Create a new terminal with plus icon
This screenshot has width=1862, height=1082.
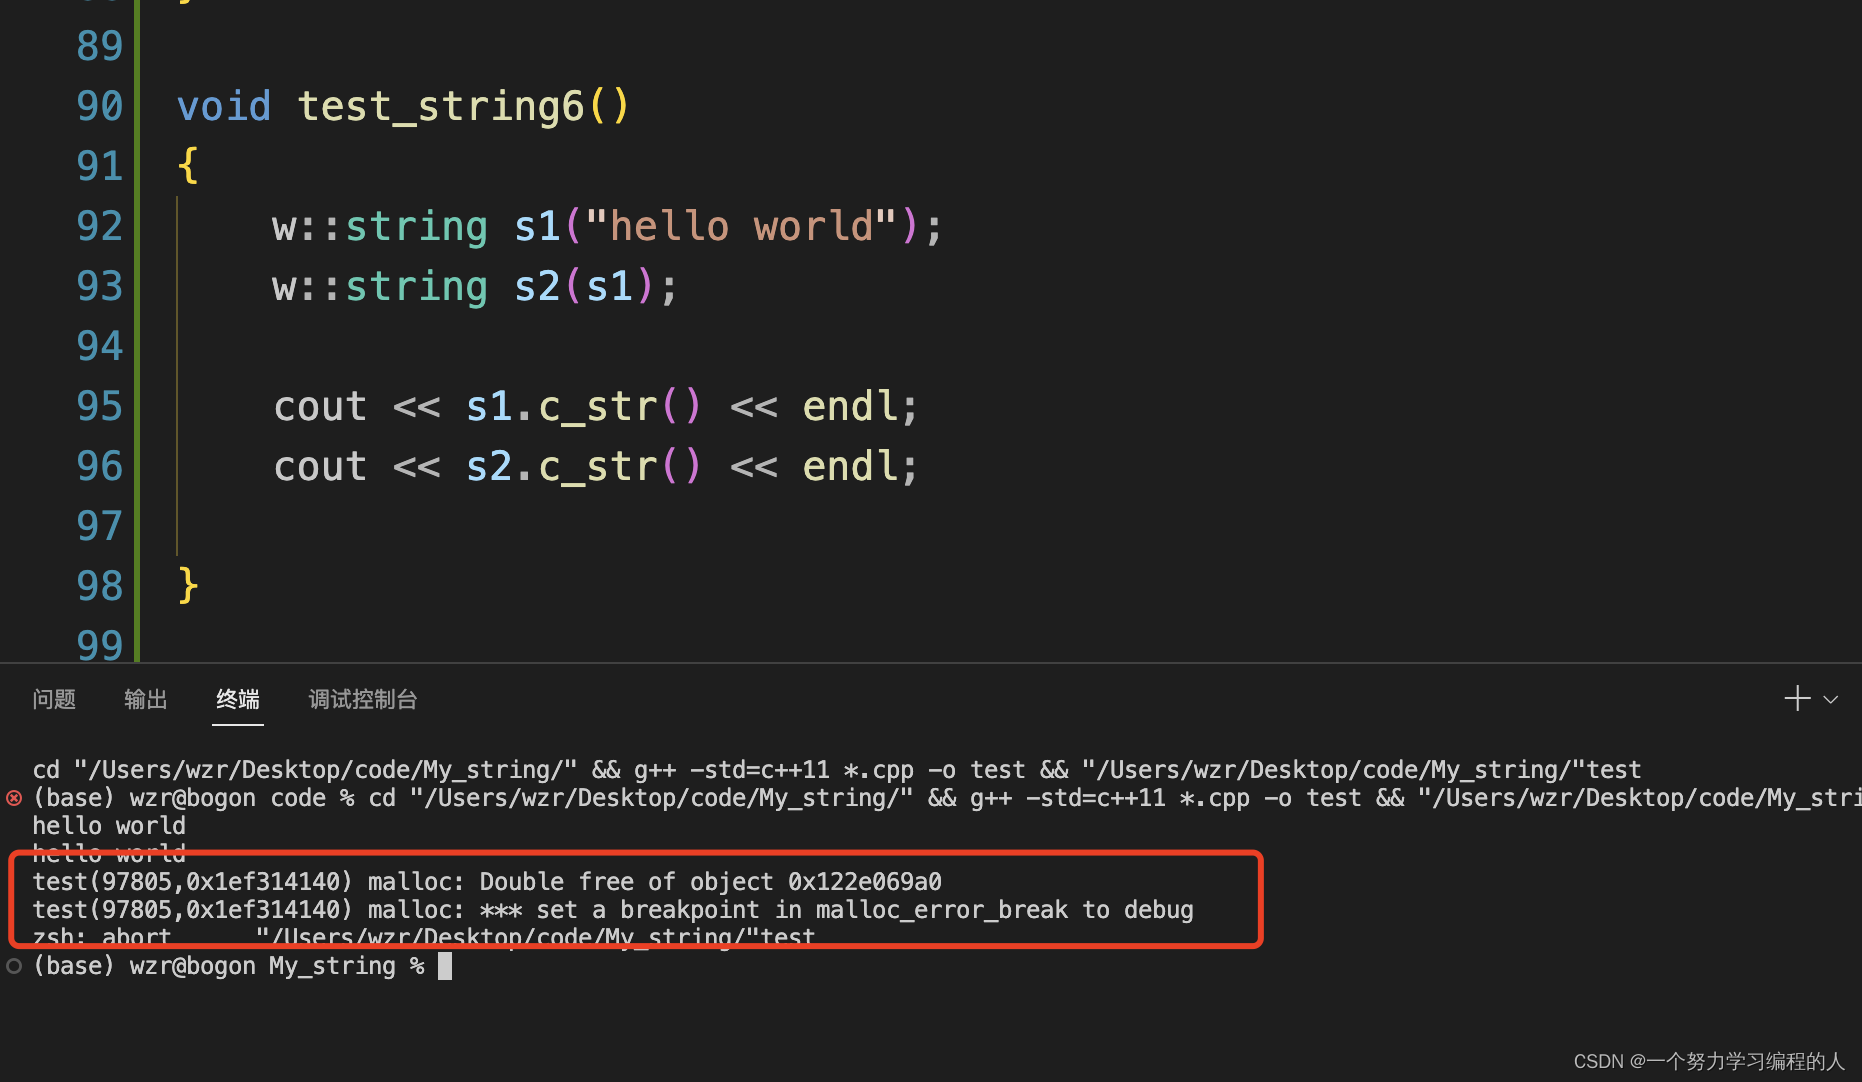click(x=1797, y=698)
